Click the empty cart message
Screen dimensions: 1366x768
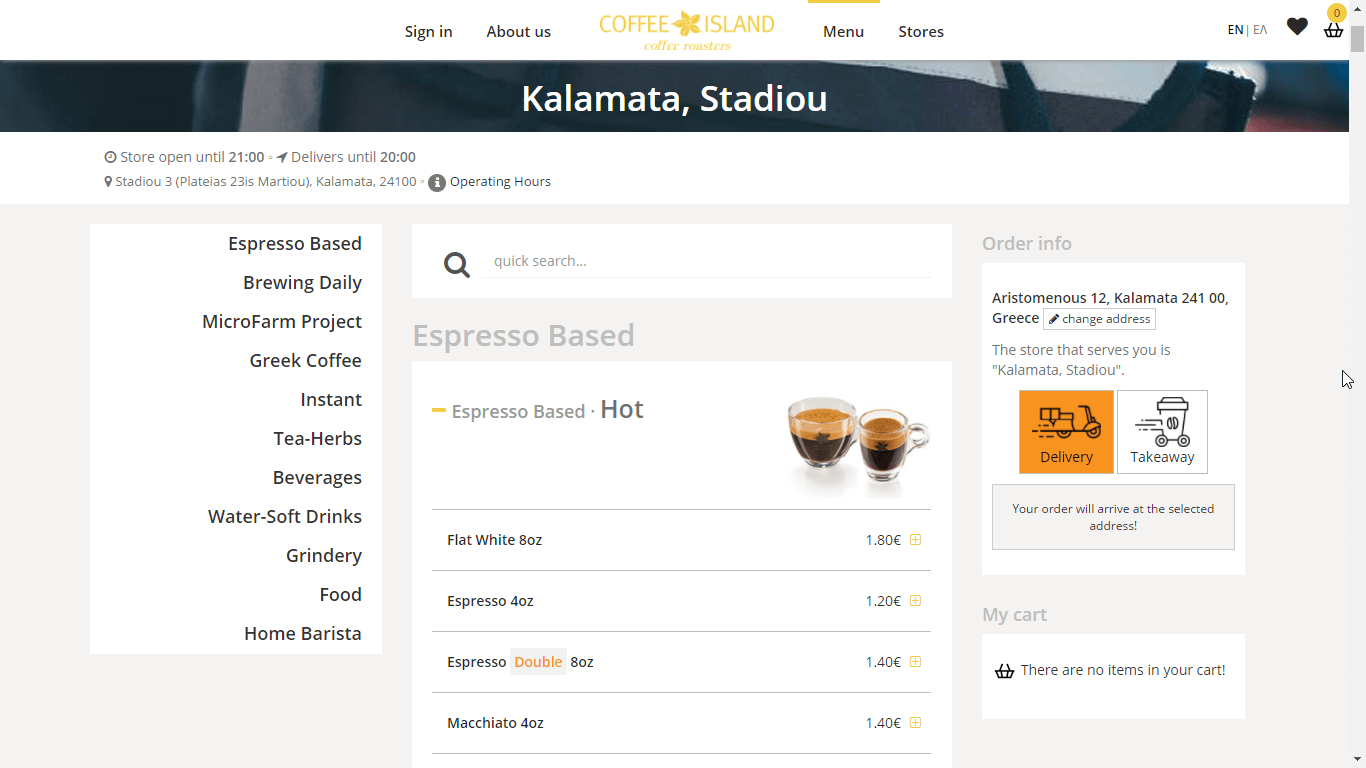coord(1122,670)
